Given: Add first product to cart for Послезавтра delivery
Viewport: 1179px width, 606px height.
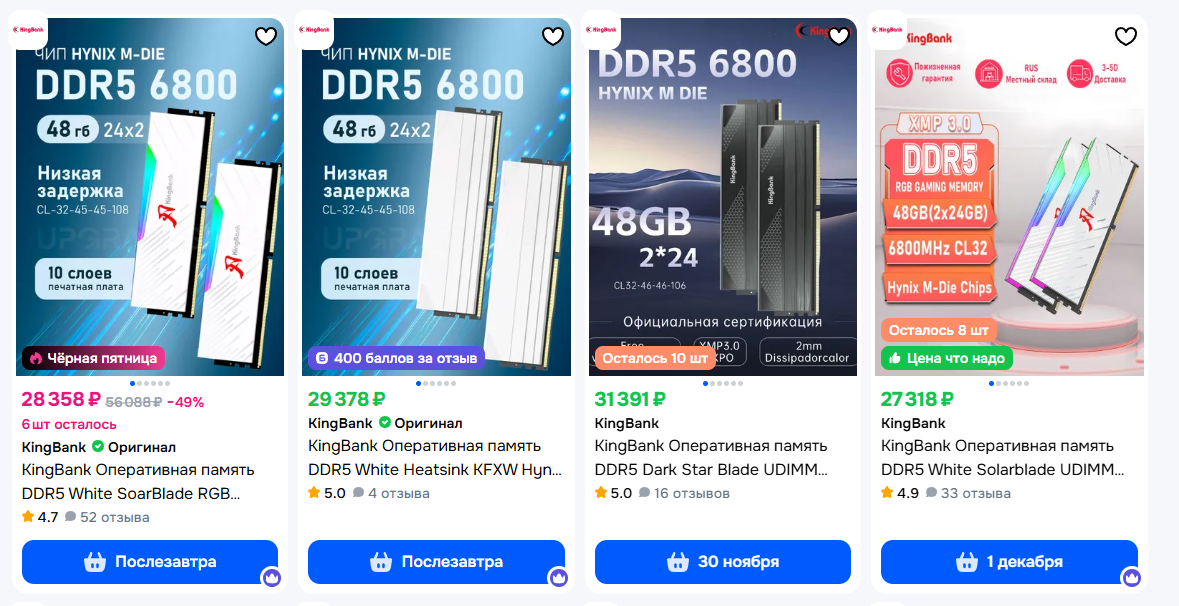Looking at the screenshot, I should (150, 562).
